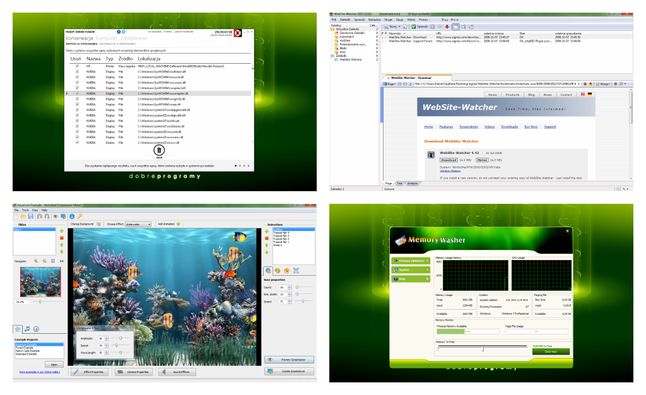The width and height of the screenshot is (646, 395).
Task: Click the key icon in aquarium toolbar
Action: [x=80, y=216]
